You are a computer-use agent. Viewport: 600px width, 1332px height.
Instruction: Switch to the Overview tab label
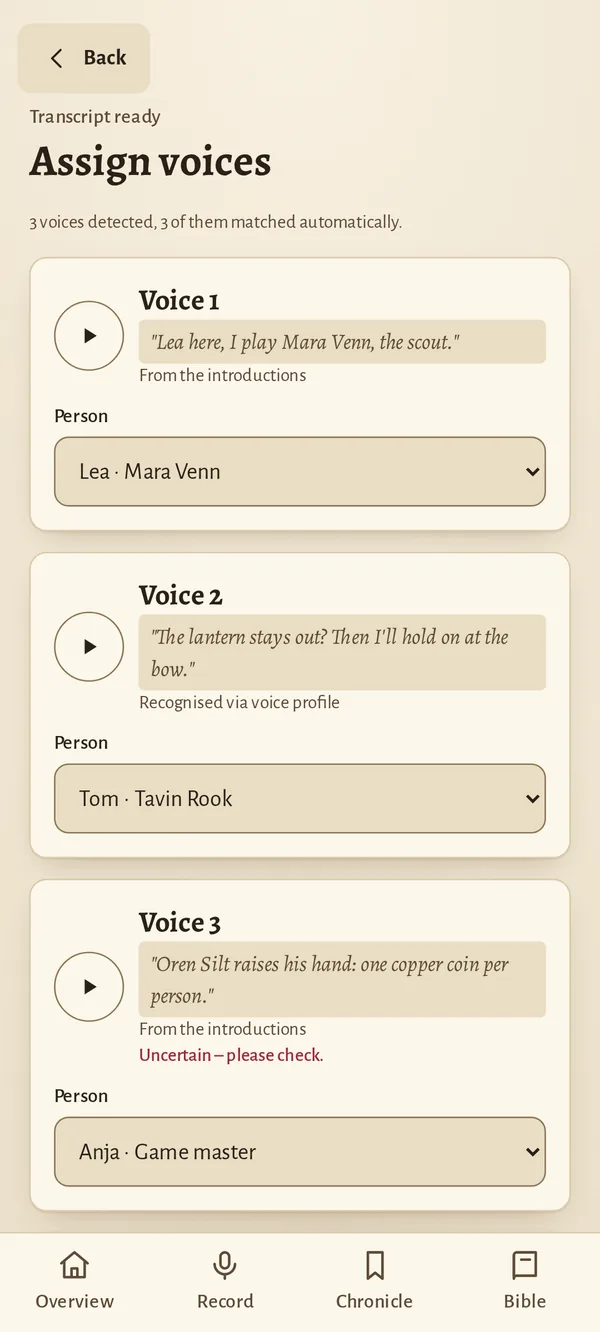point(75,1301)
